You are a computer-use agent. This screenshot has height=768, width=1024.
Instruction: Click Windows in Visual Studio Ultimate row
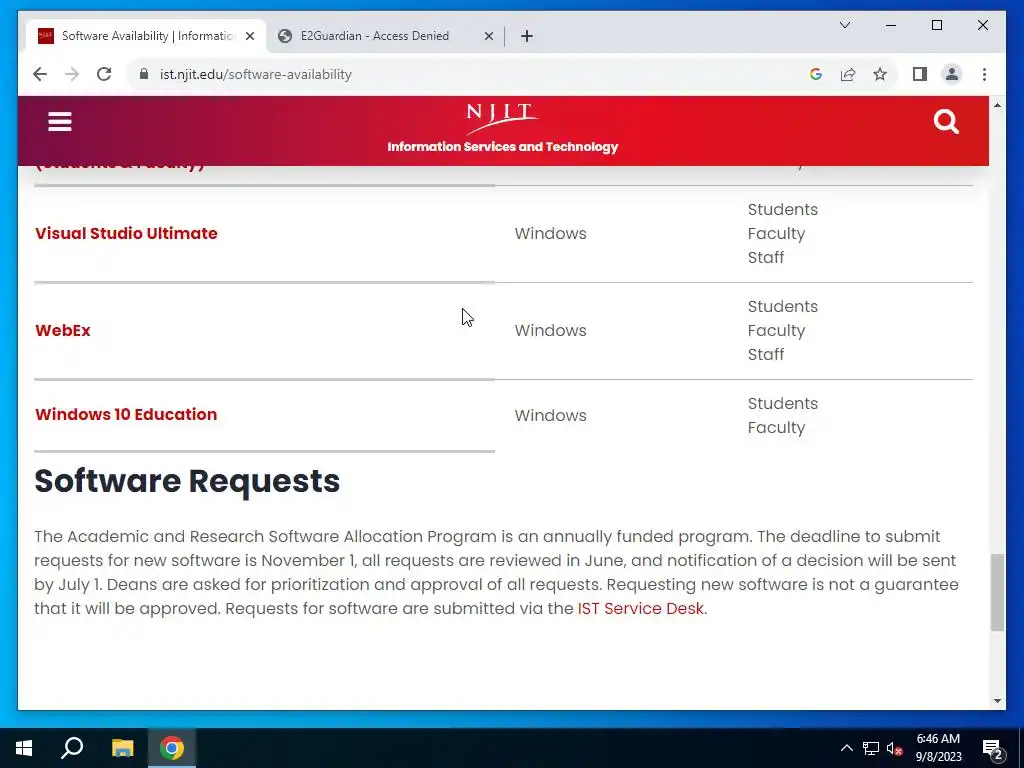[551, 233]
